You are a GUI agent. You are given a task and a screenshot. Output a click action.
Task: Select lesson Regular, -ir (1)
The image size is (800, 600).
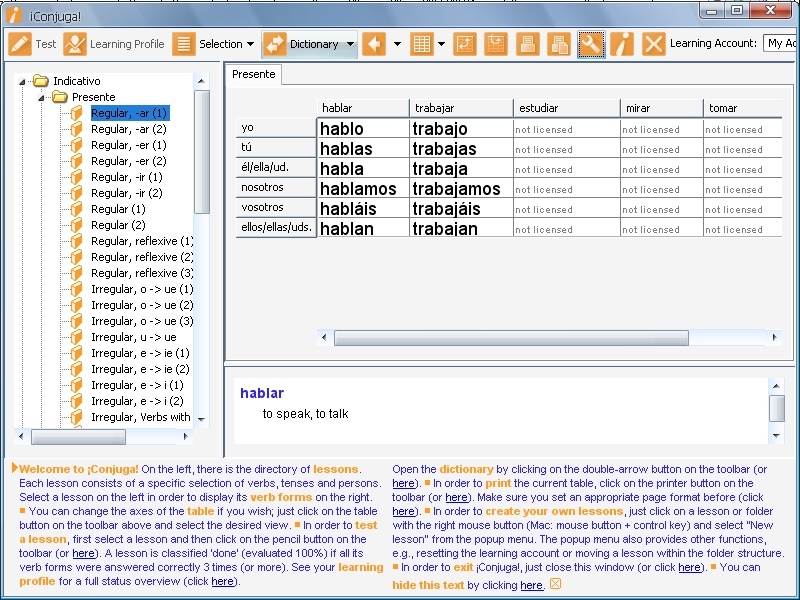[127, 177]
